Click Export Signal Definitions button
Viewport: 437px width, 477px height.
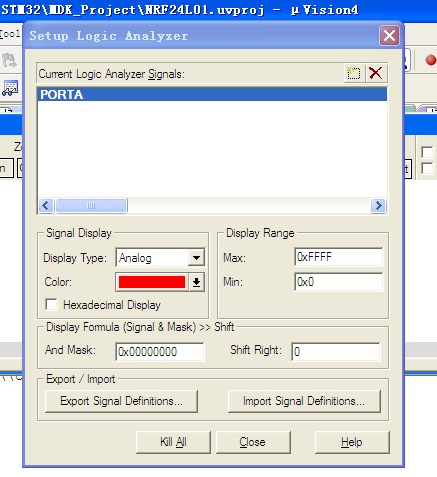[121, 401]
